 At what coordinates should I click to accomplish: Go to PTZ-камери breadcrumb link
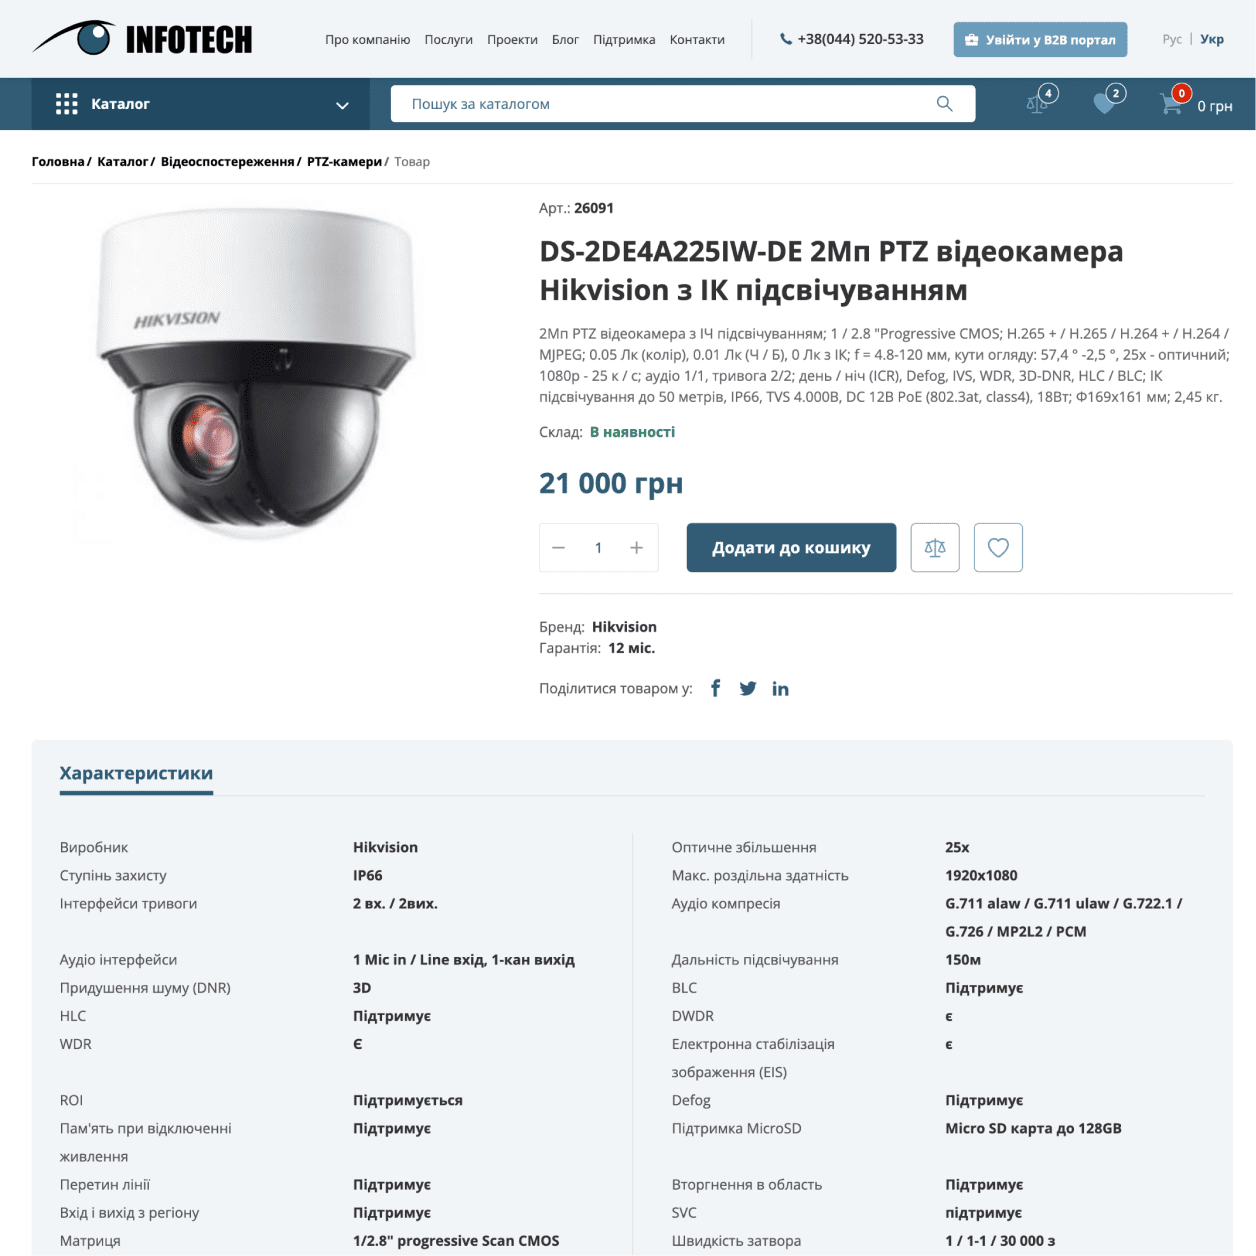(344, 162)
